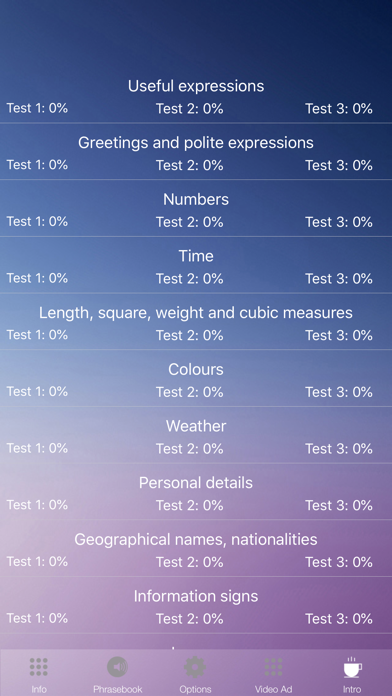
Task: Start Test 2 for Greetings and polite expressions
Action: (x=190, y=165)
